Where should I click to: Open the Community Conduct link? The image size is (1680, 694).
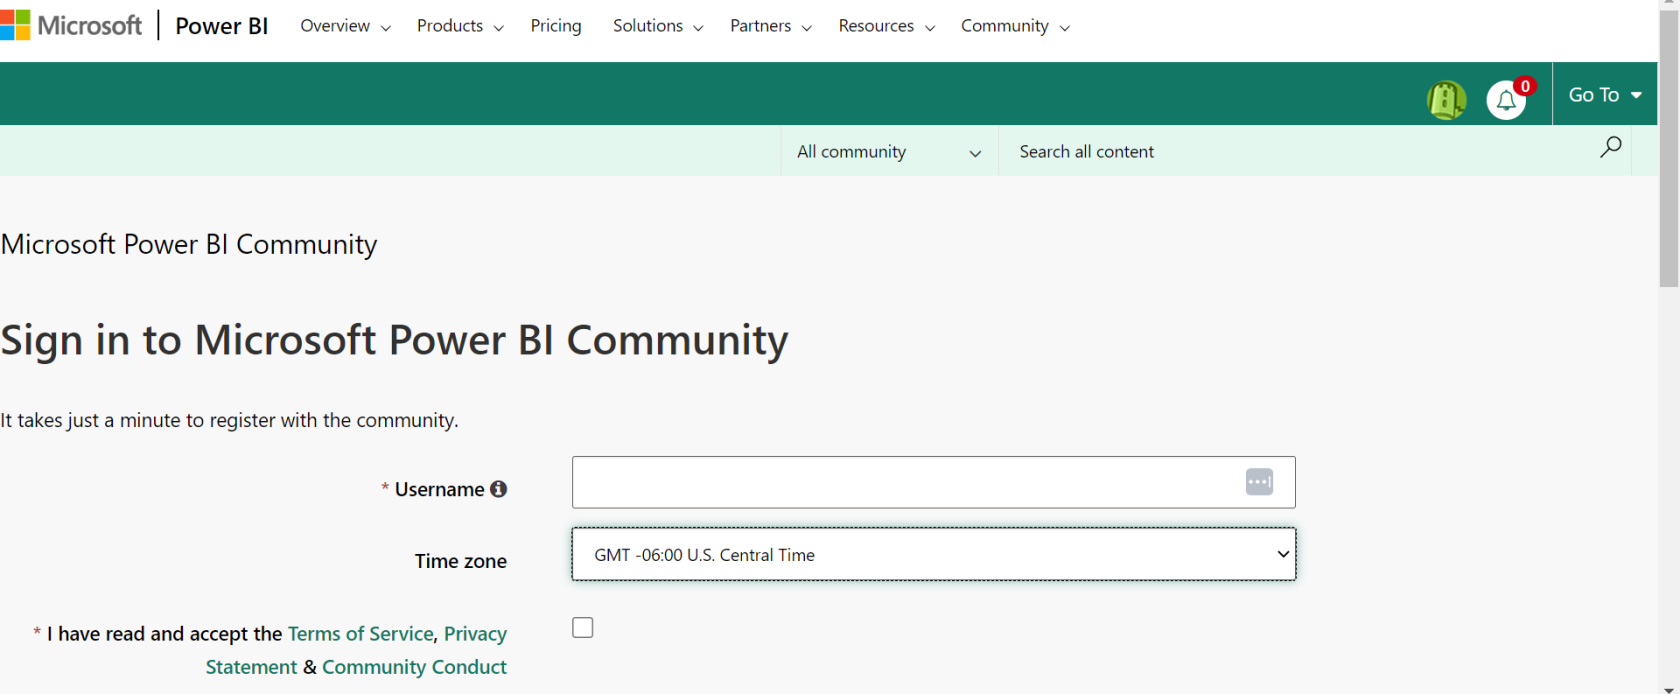coord(414,666)
